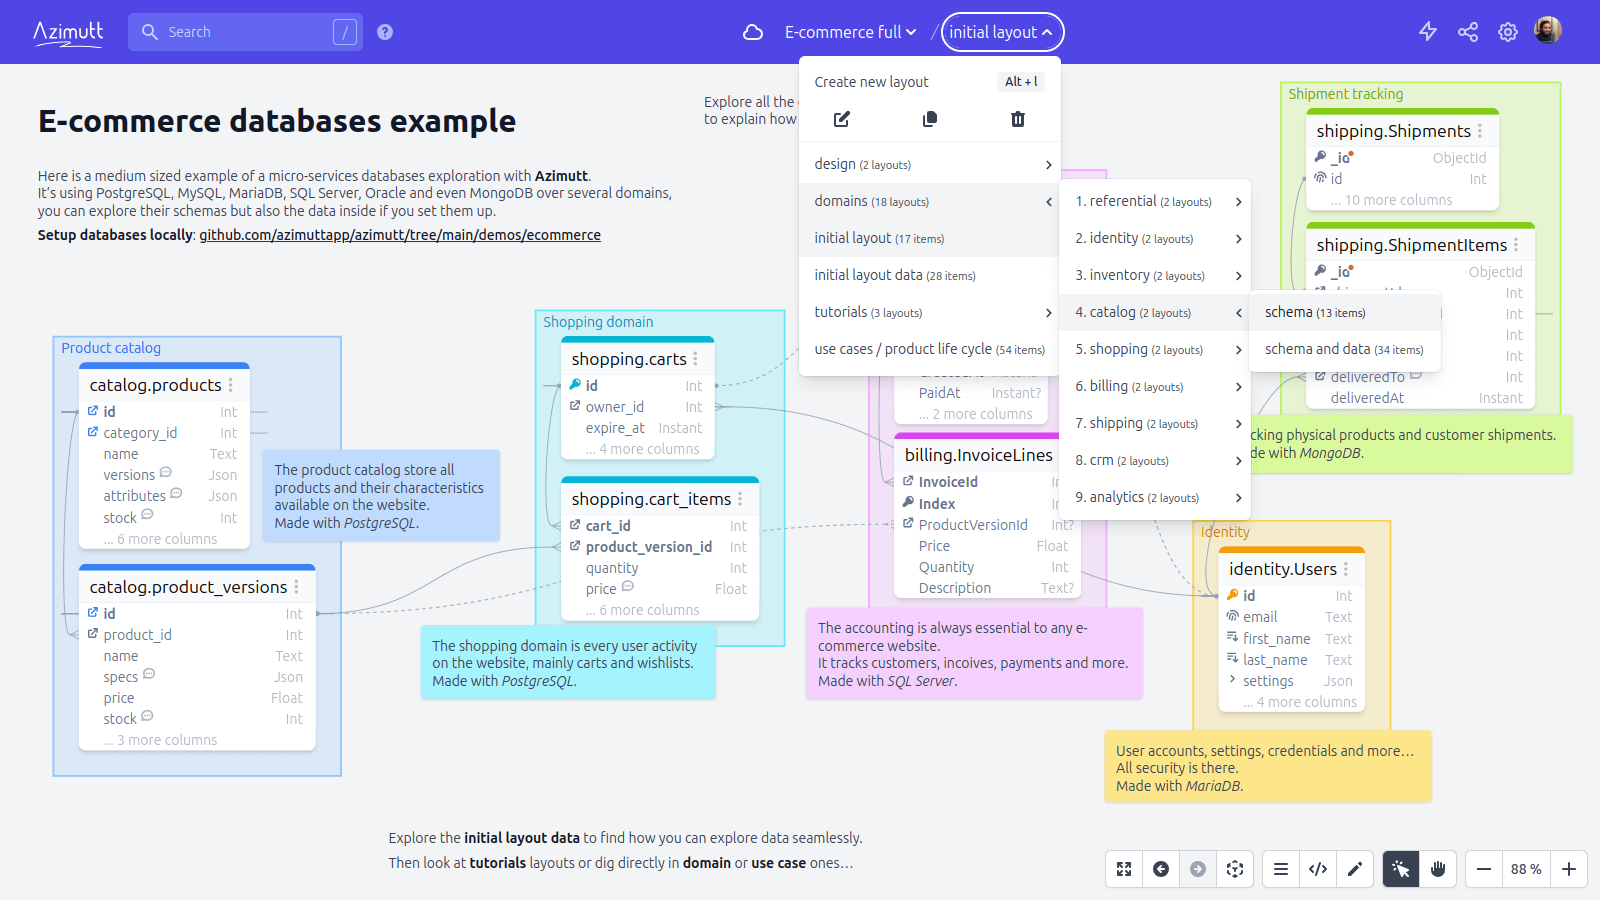Zoom out with the minus button
This screenshot has width=1600, height=900.
pos(1484,869)
